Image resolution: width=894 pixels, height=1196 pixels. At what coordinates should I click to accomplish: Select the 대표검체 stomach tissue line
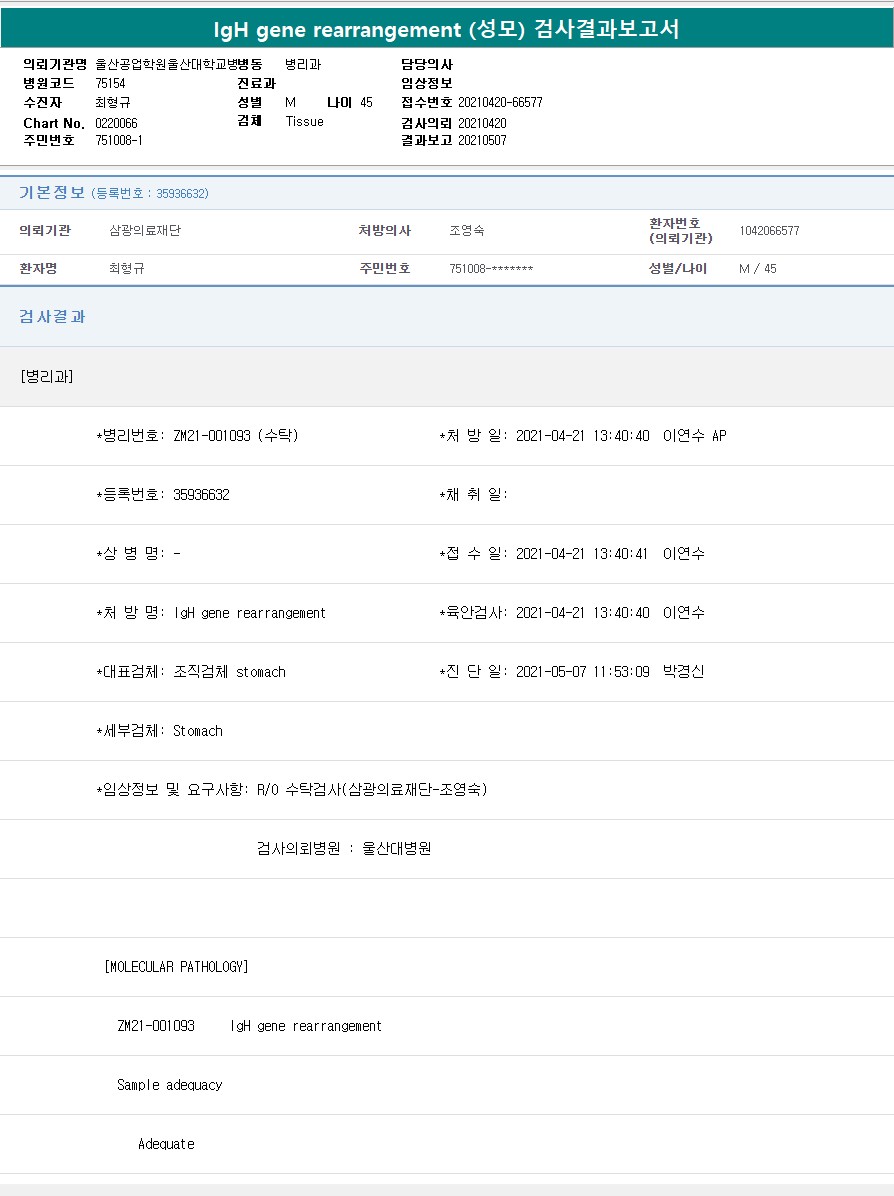[191, 672]
